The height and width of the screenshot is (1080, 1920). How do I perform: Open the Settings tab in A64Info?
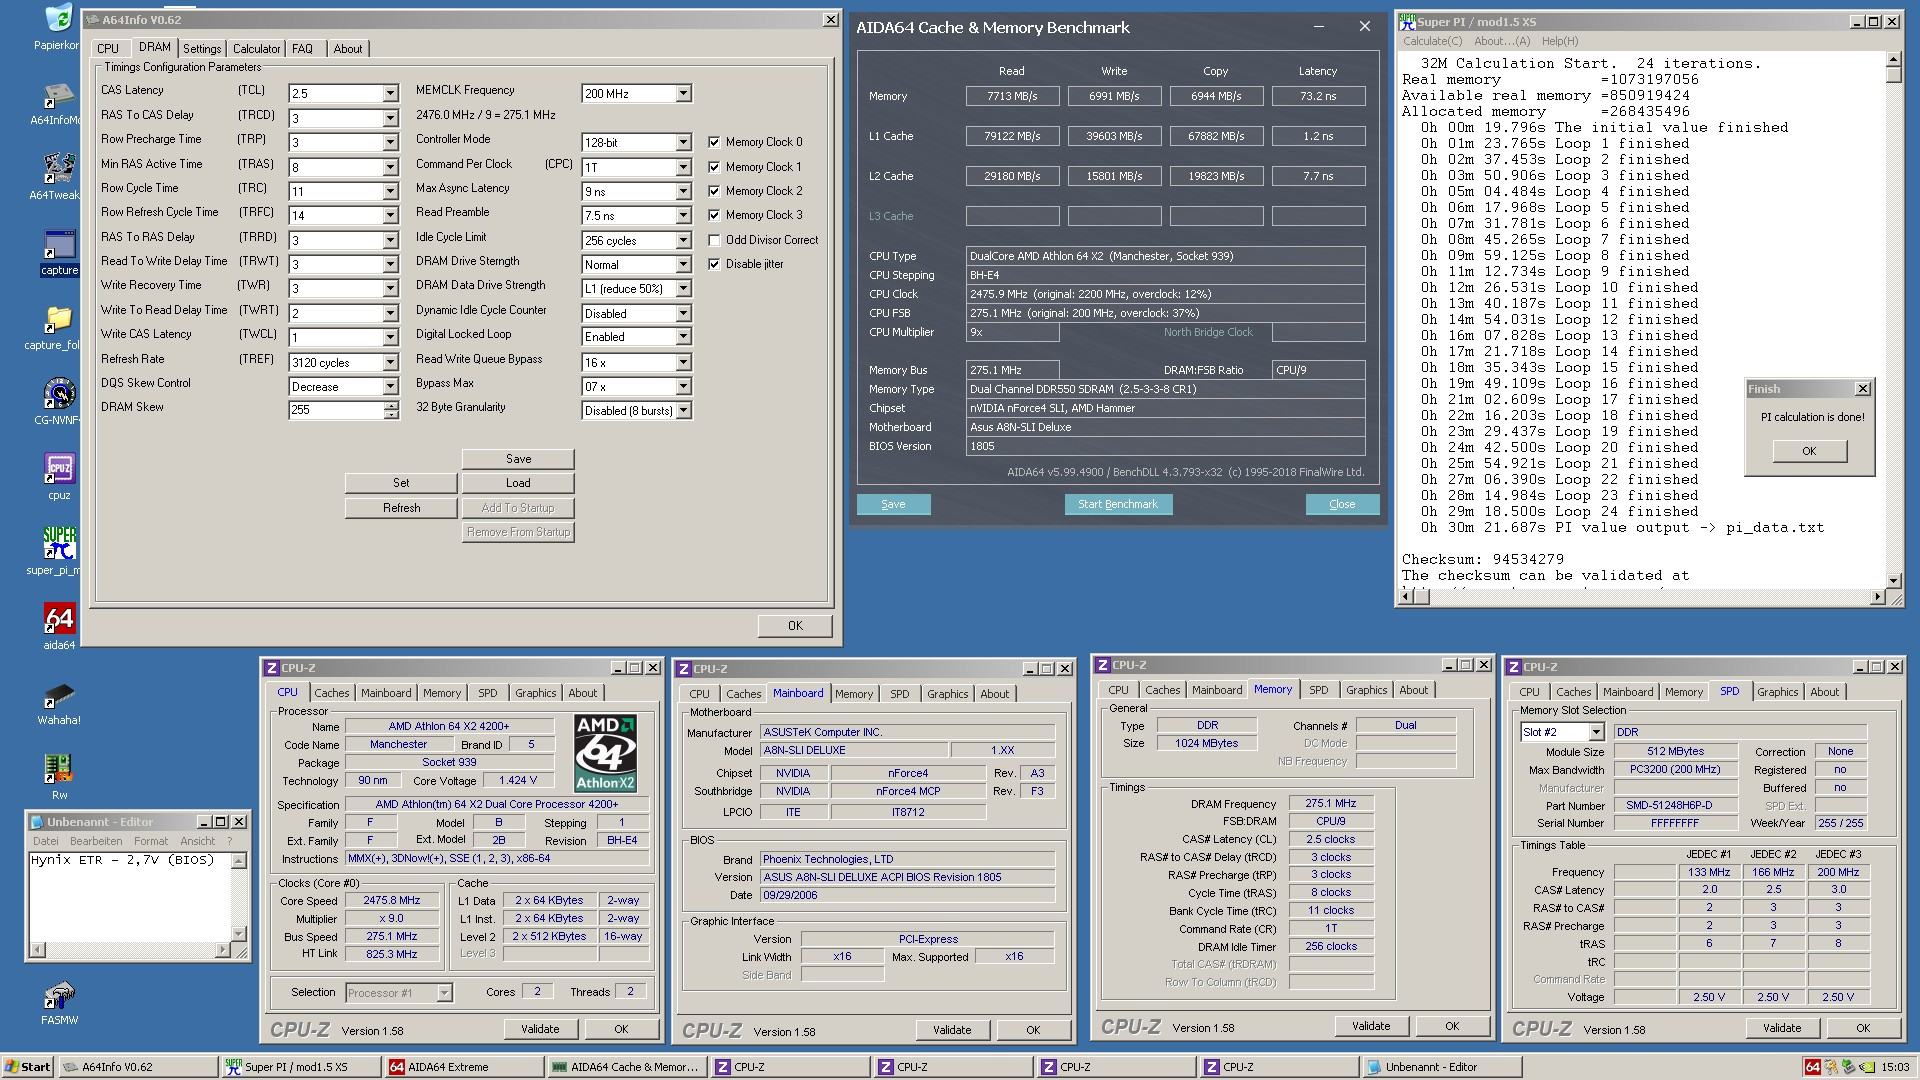click(x=202, y=49)
